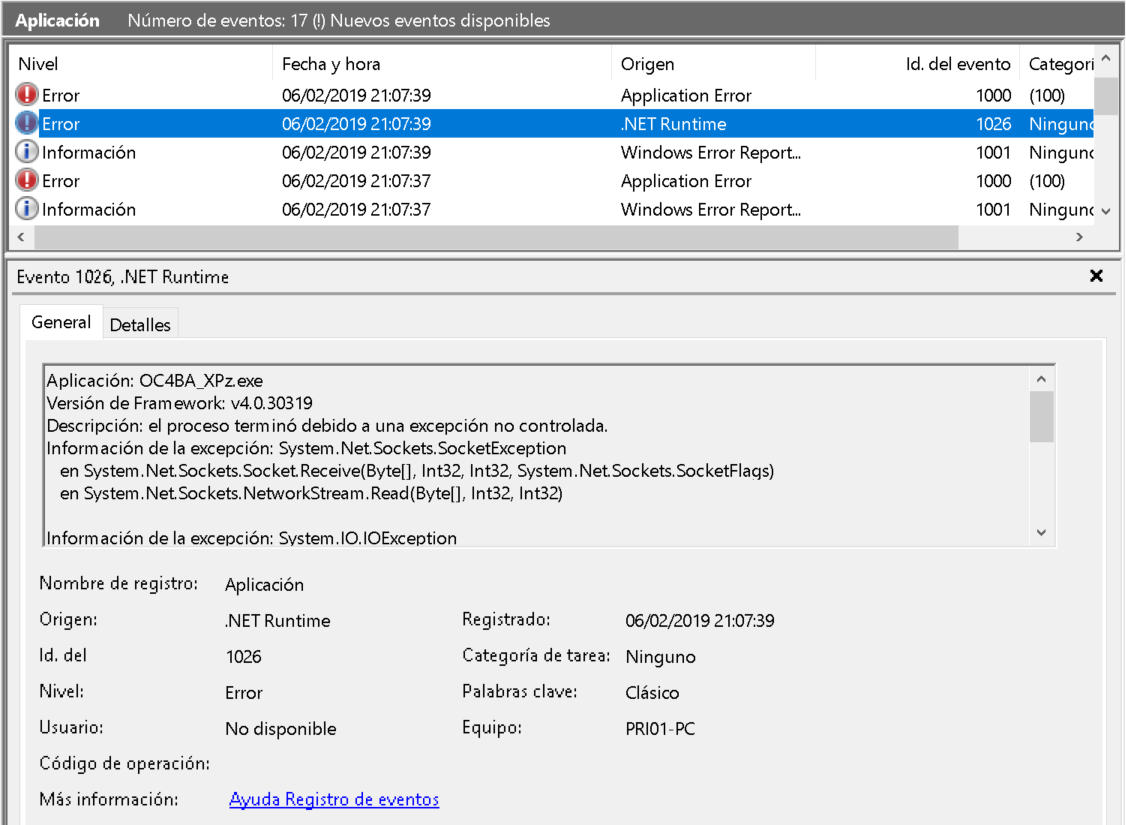Select the Windows Error Report row at 21:07:37
Screen dimensions: 1126x825
710,210
